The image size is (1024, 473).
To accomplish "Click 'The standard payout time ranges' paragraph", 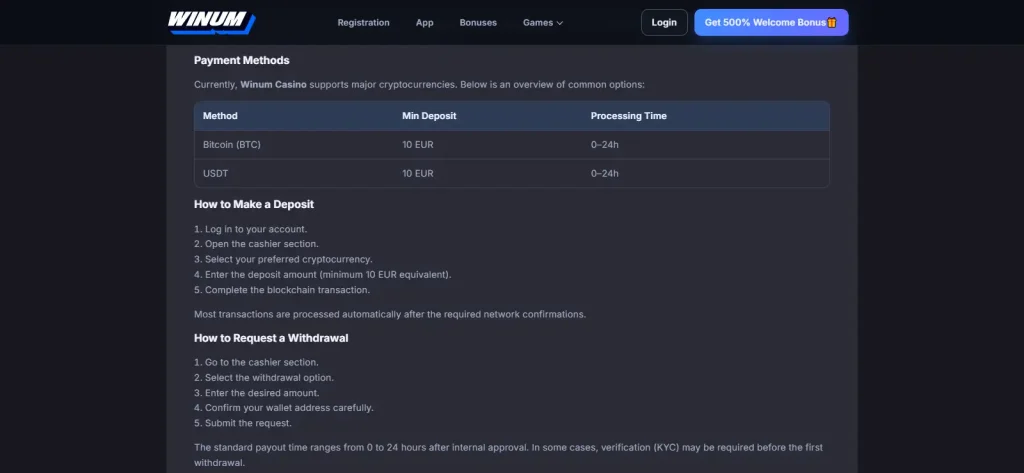I will [x=508, y=455].
